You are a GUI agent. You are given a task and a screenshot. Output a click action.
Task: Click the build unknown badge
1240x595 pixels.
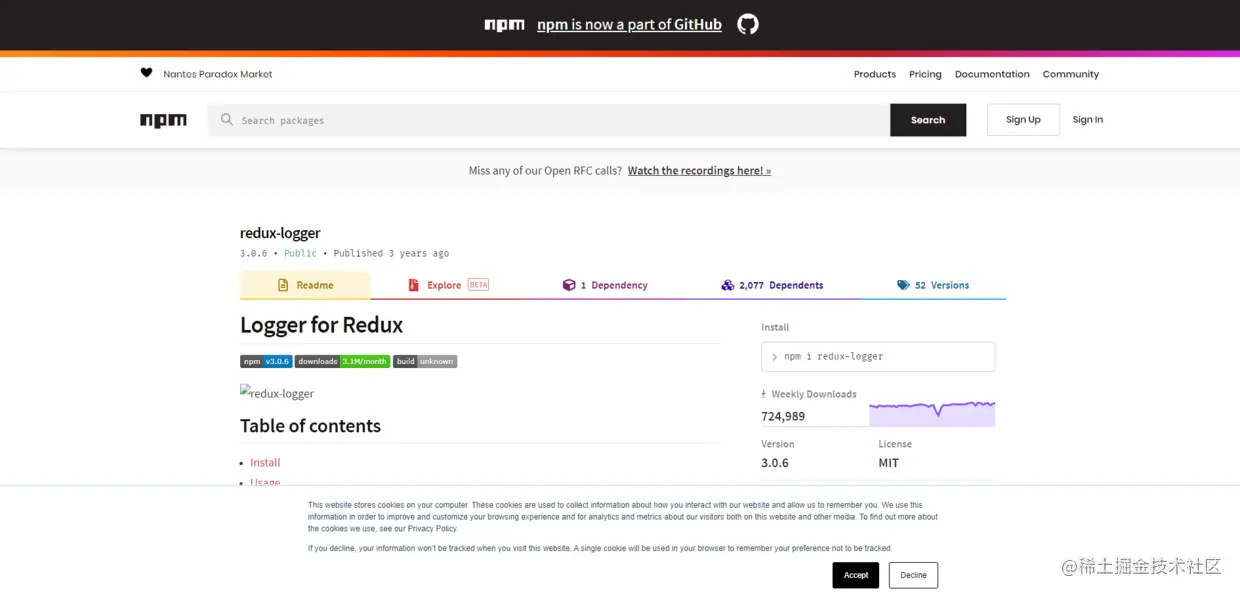click(x=425, y=361)
